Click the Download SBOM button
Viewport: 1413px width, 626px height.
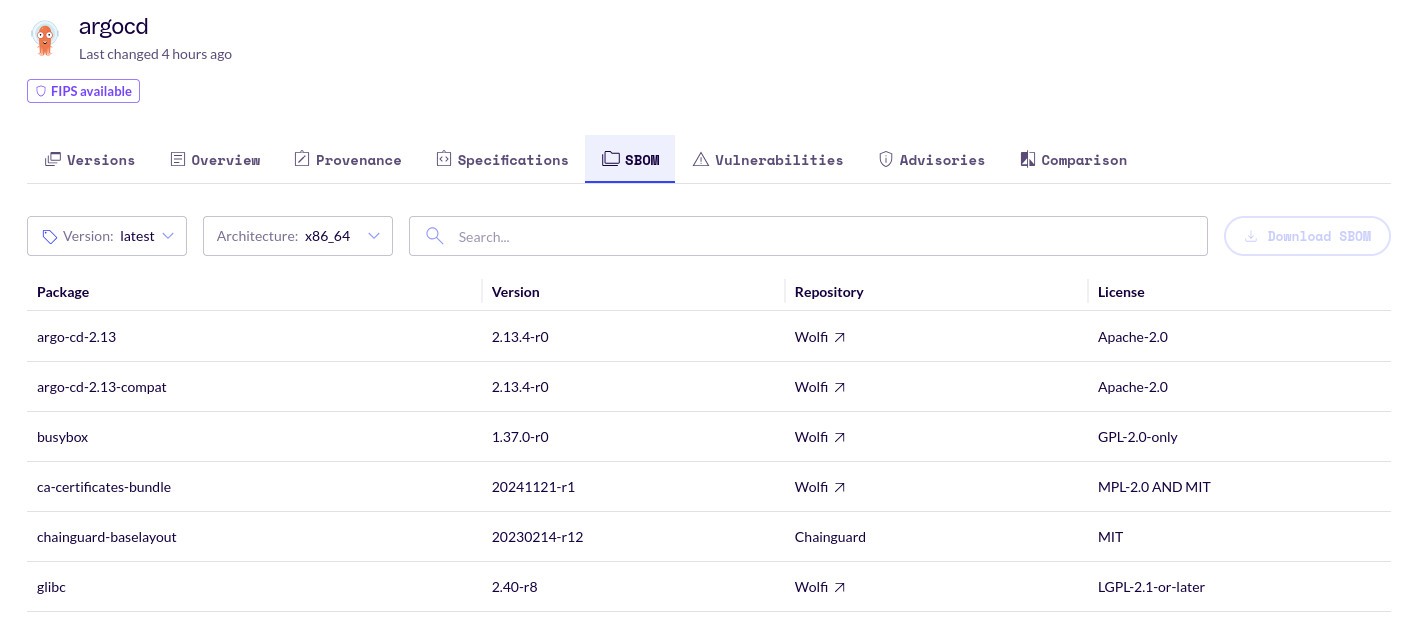[x=1307, y=236]
